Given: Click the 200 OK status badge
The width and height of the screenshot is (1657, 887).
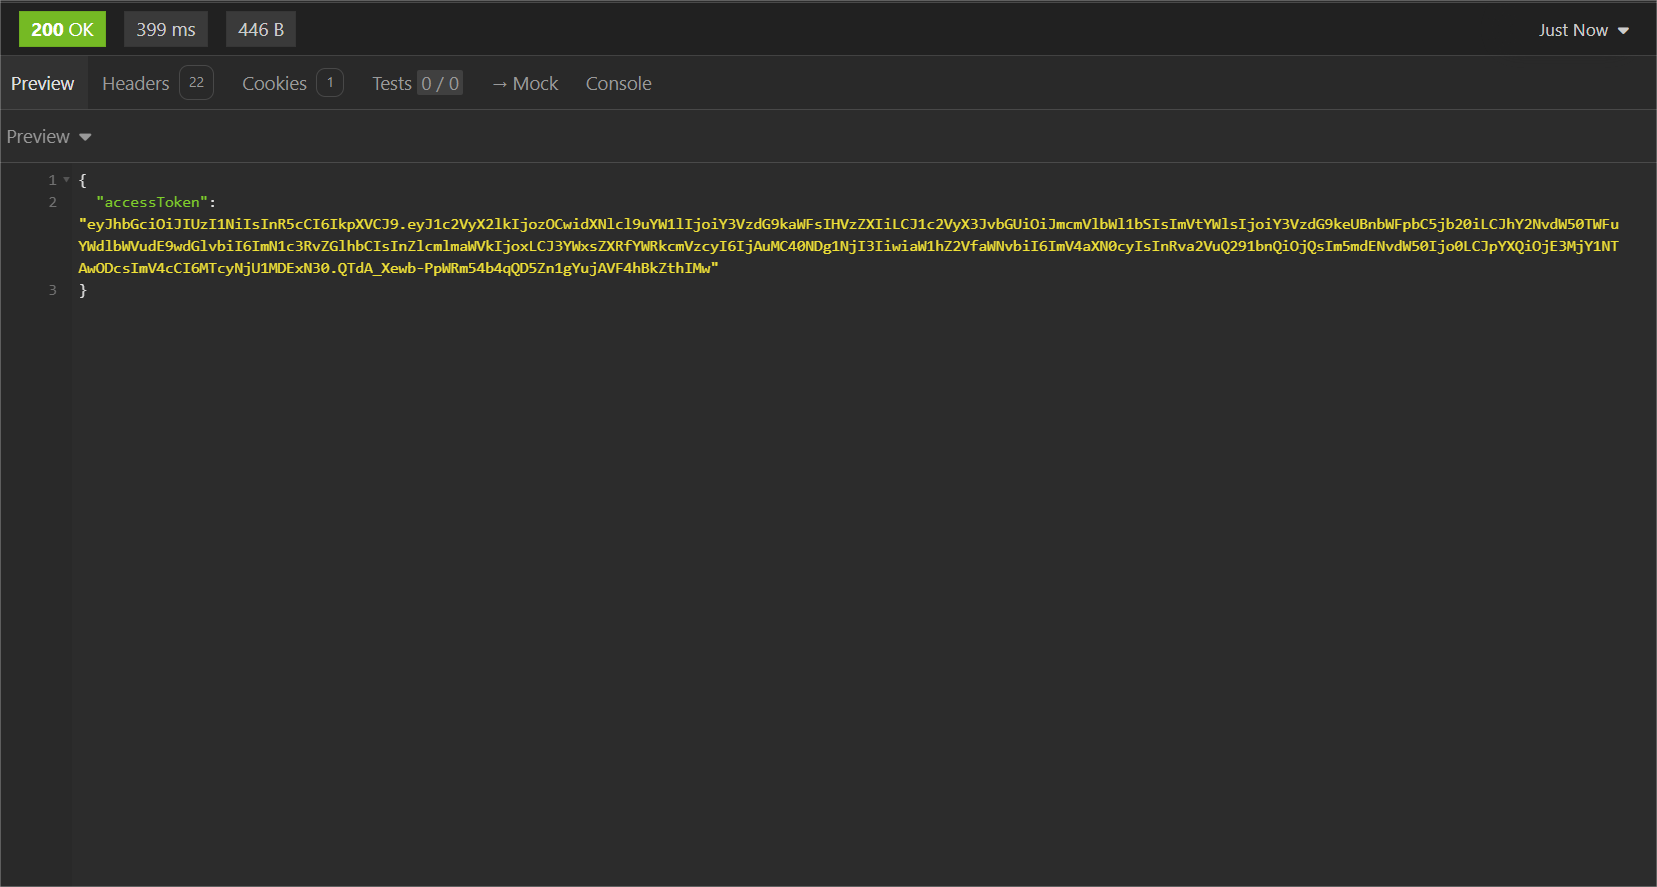Looking at the screenshot, I should 62,30.
